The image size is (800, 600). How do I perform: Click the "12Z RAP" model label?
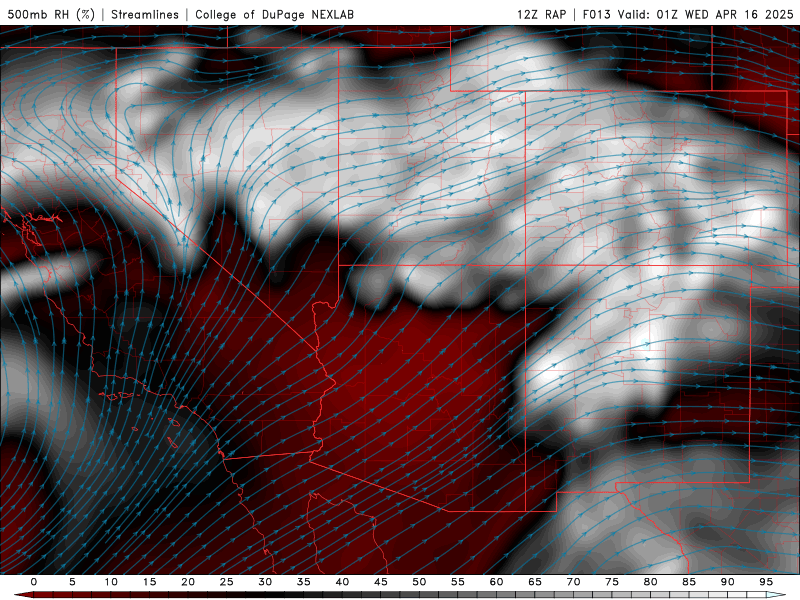pos(541,14)
